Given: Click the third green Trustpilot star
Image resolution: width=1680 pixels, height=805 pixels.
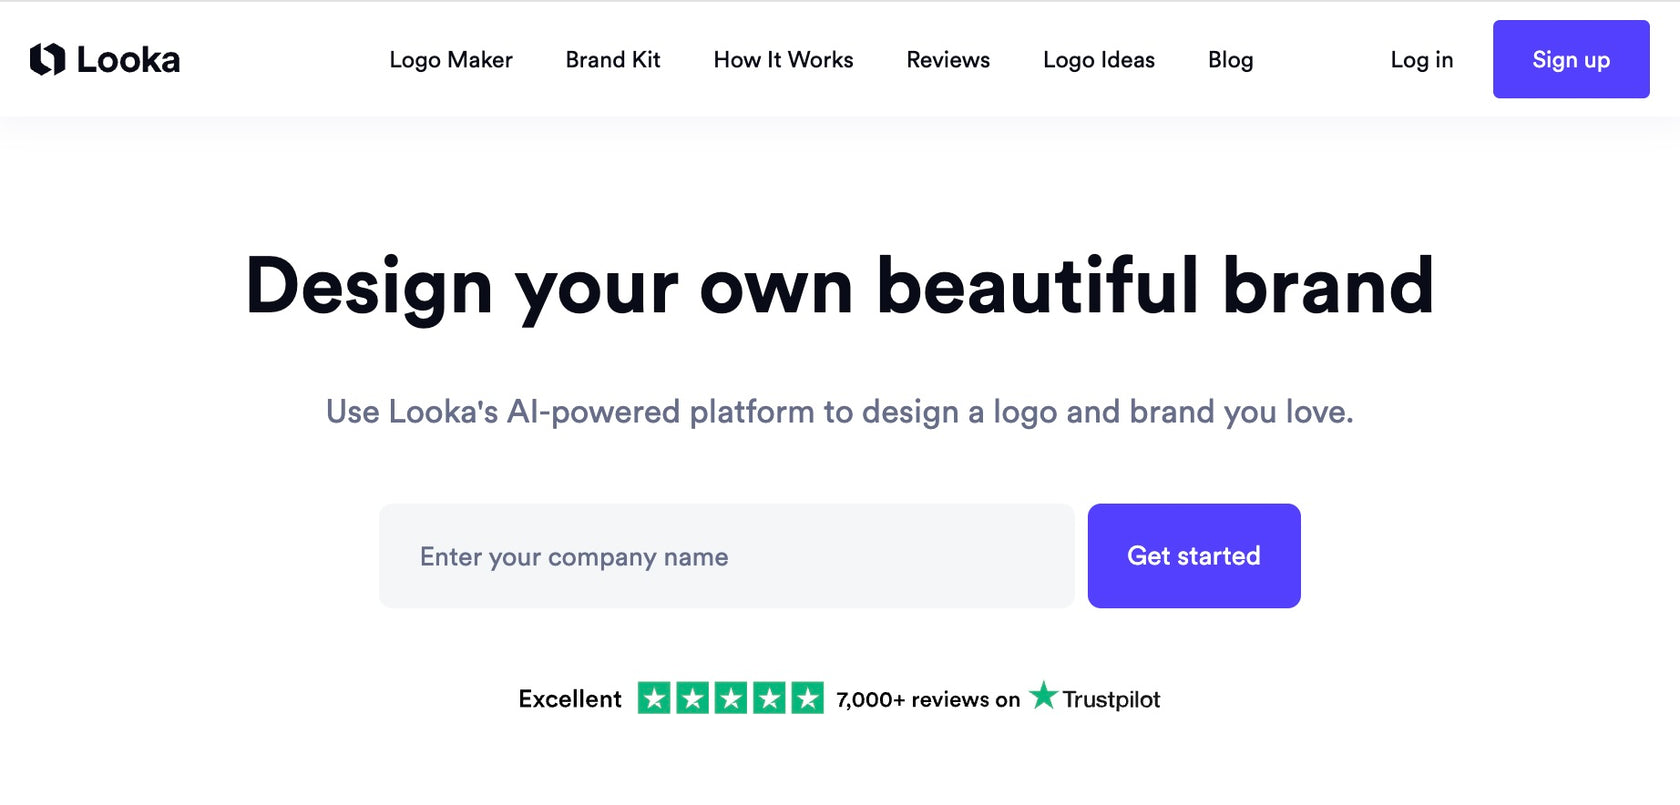Looking at the screenshot, I should click(731, 698).
